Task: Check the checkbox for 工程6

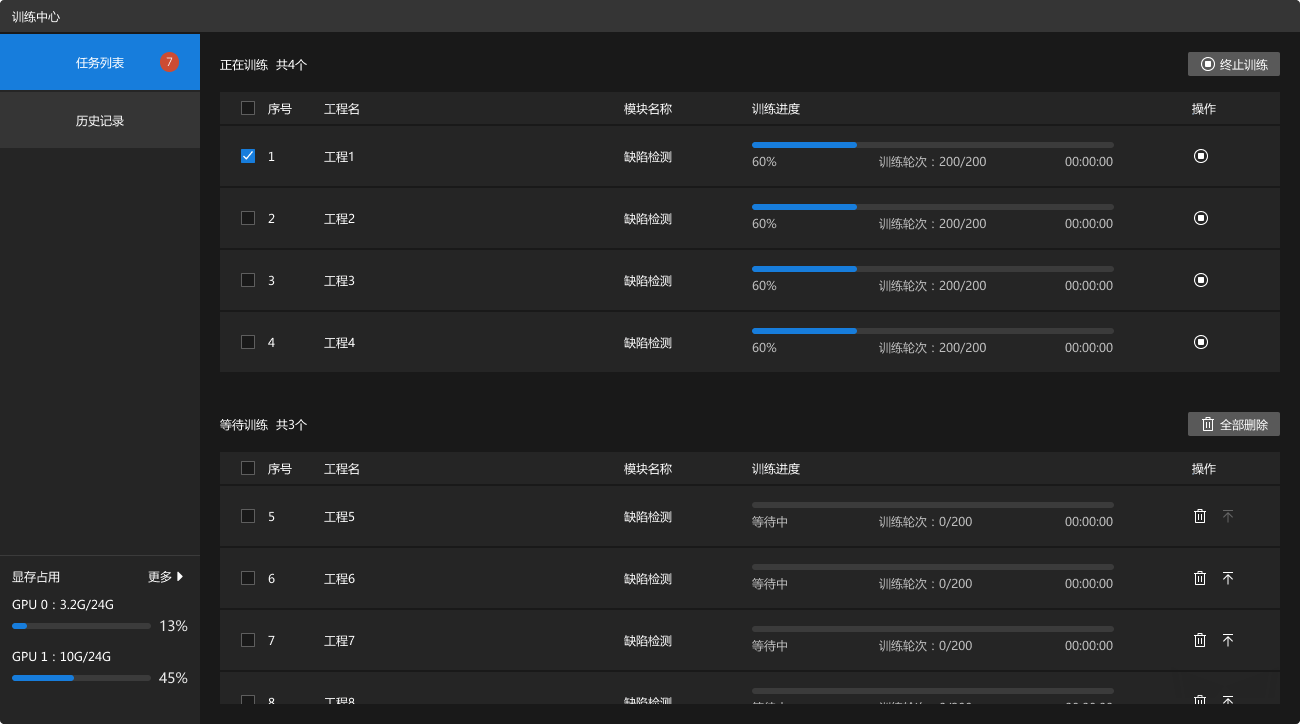Action: point(248,578)
